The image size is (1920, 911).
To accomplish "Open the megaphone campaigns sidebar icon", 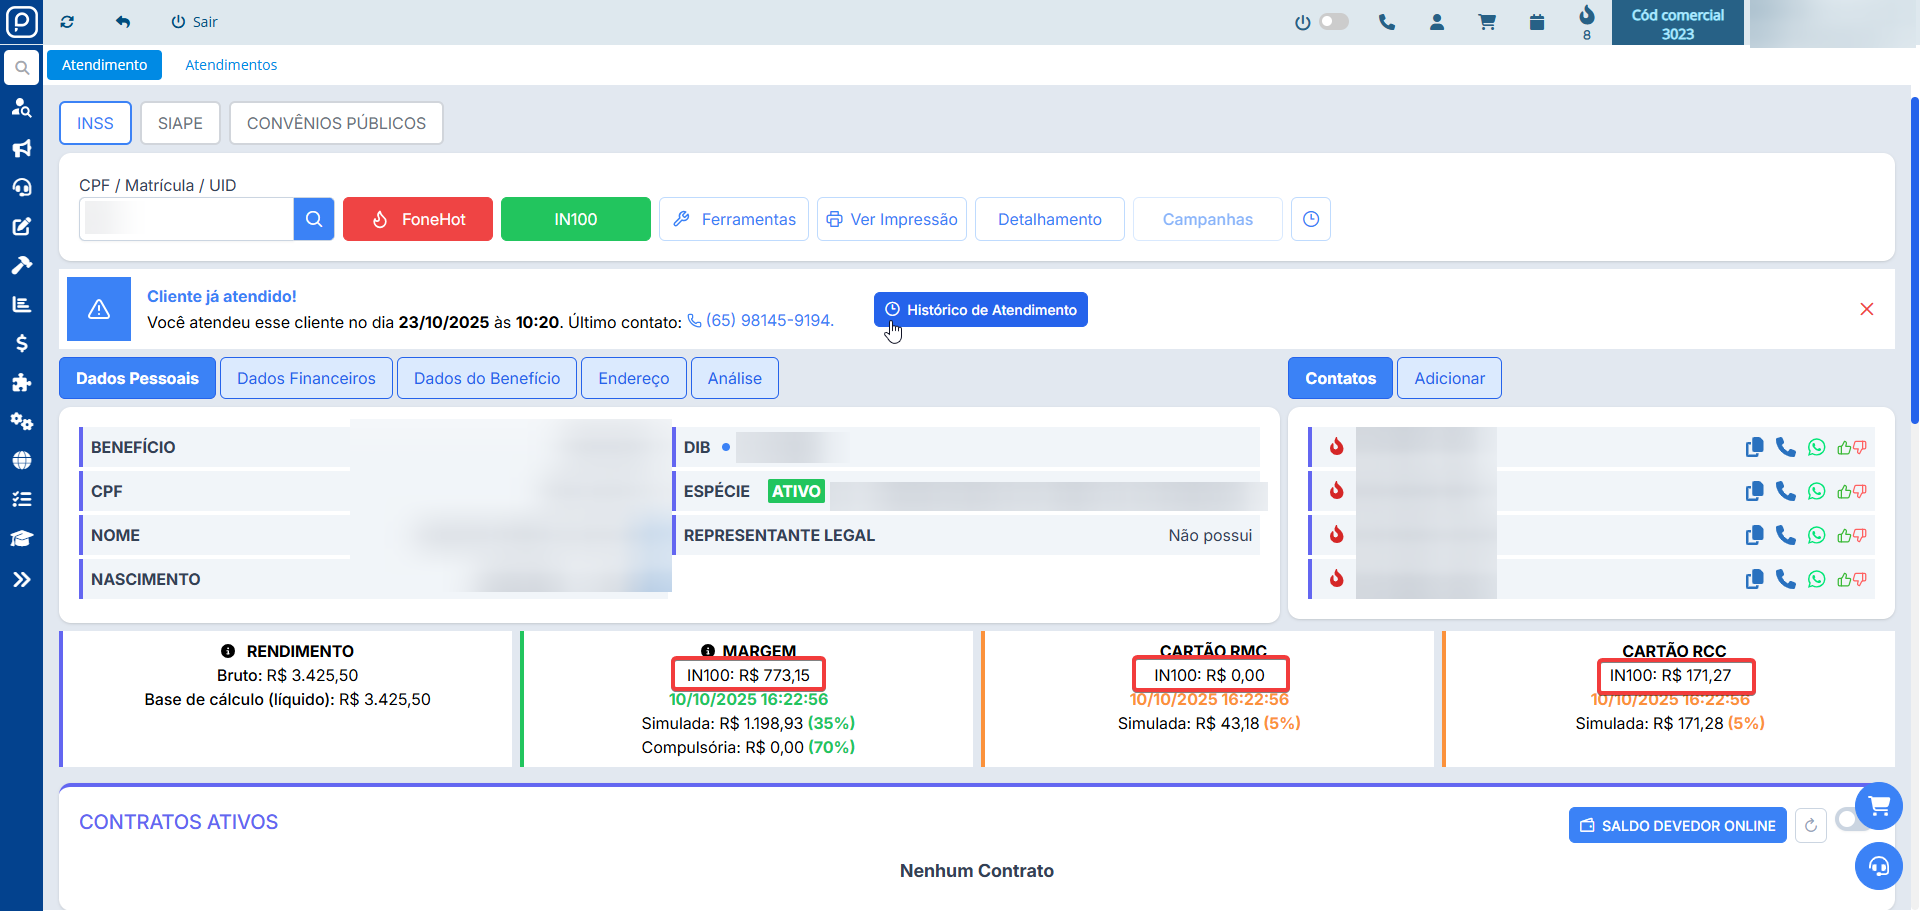I will [x=21, y=148].
